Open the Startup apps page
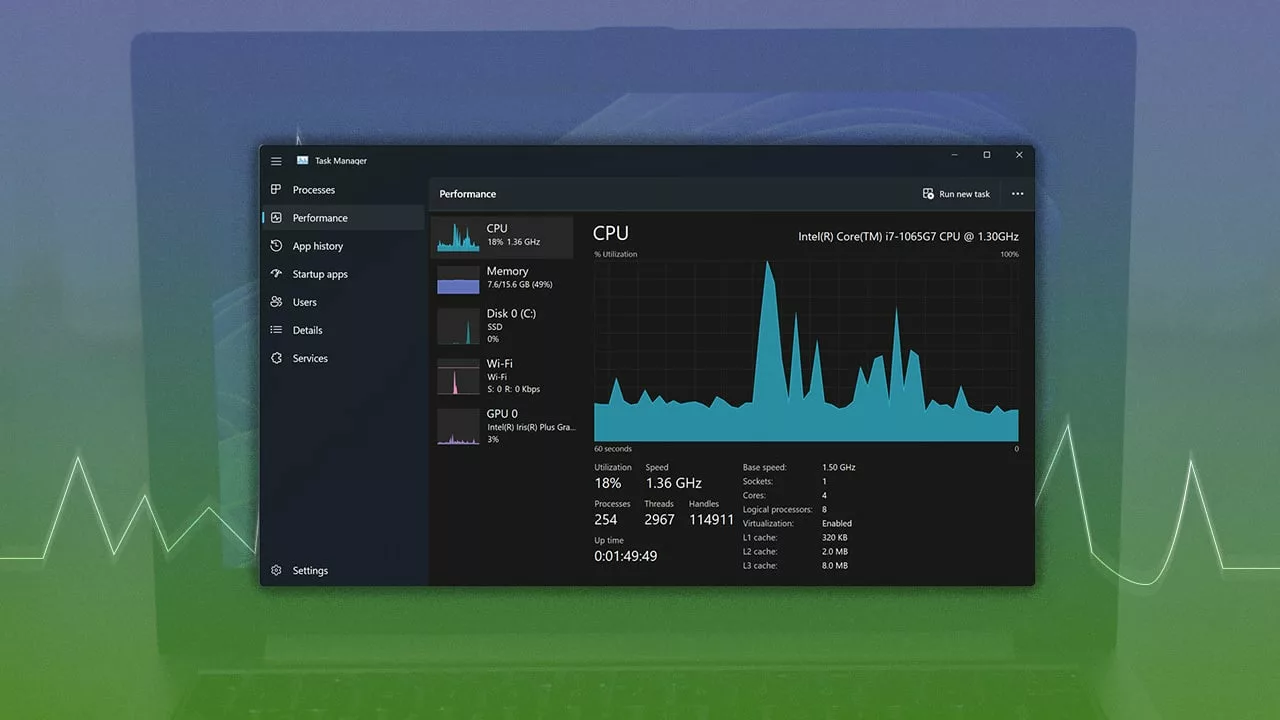This screenshot has width=1280, height=720. point(320,274)
